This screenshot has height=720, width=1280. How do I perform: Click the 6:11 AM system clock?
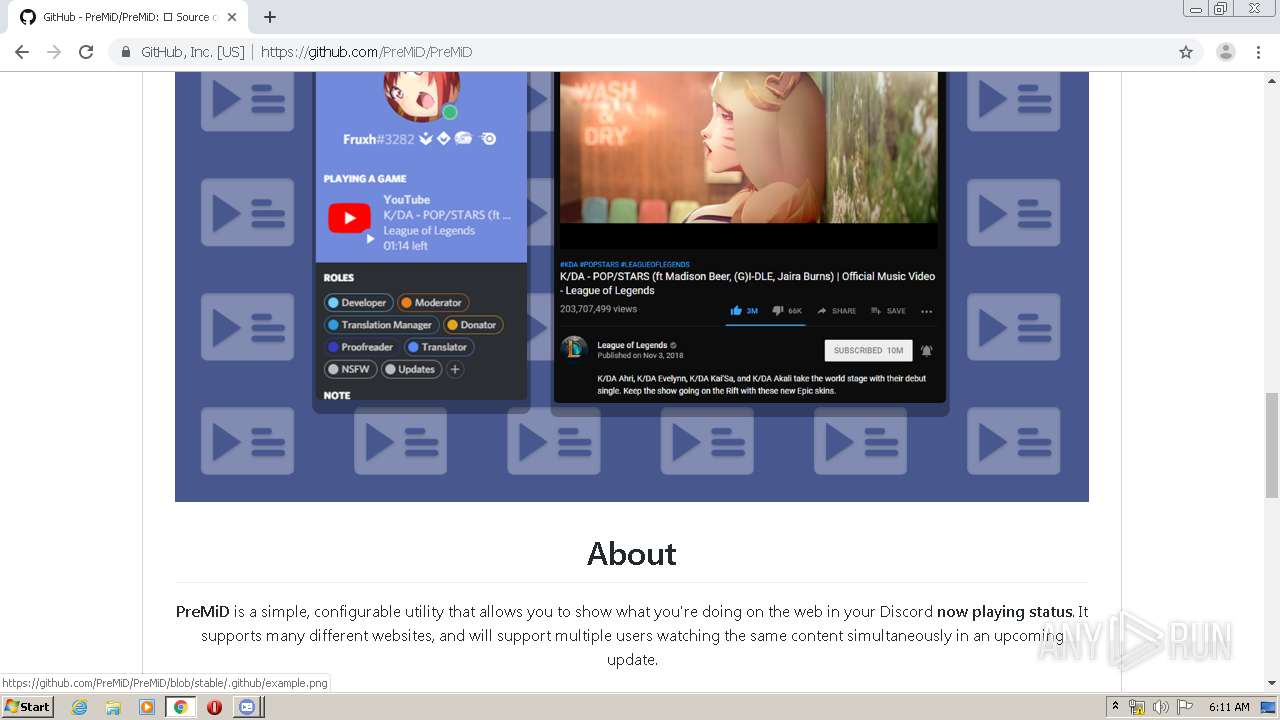tap(1229, 707)
